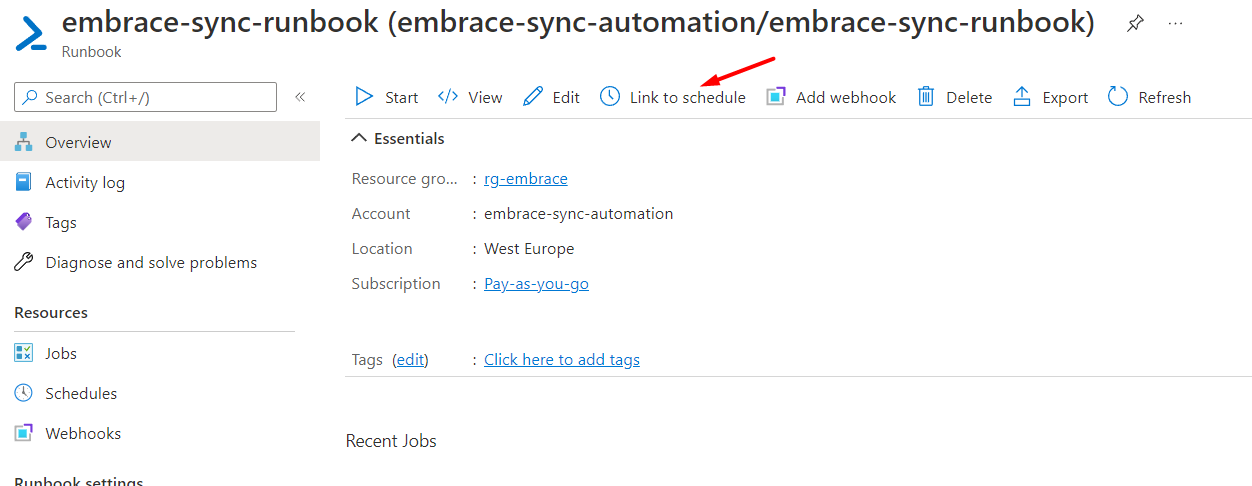Click the Activity log book icon
Image resolution: width=1252 pixels, height=486 pixels.
pyautogui.click(x=24, y=182)
